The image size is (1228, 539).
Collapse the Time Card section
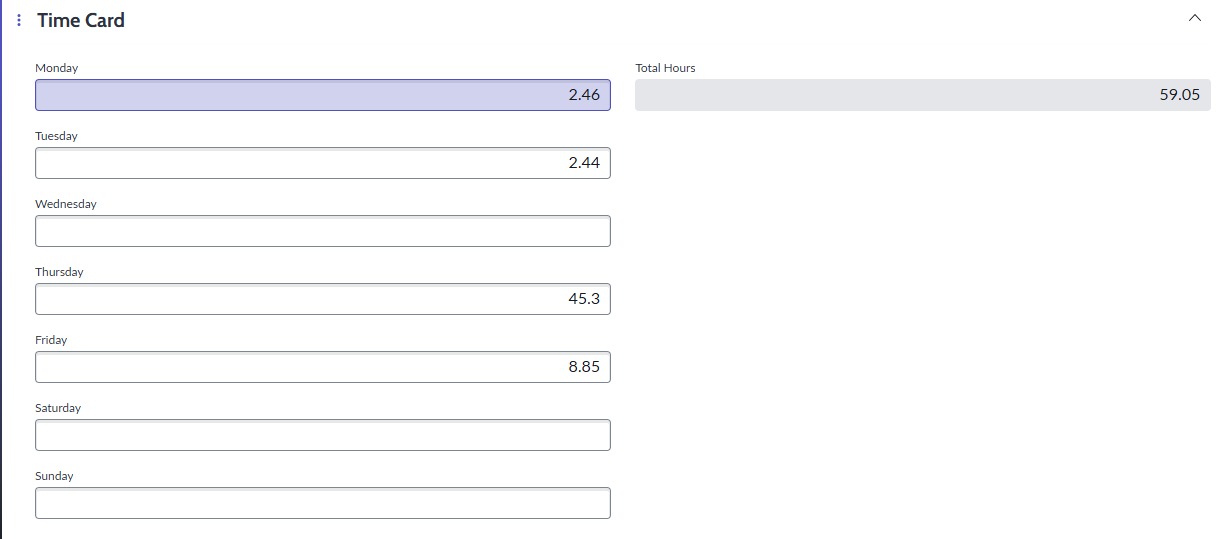[x=1194, y=19]
